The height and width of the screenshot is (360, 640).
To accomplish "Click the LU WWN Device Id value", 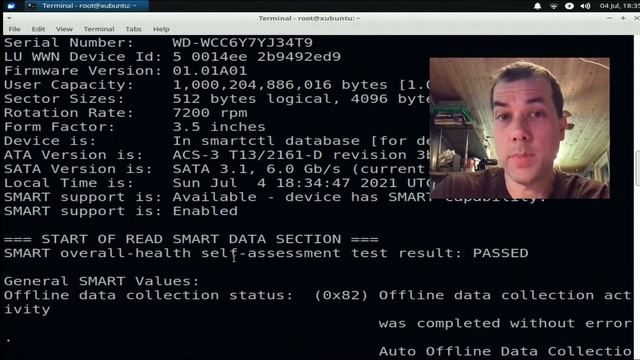I will (x=256, y=56).
